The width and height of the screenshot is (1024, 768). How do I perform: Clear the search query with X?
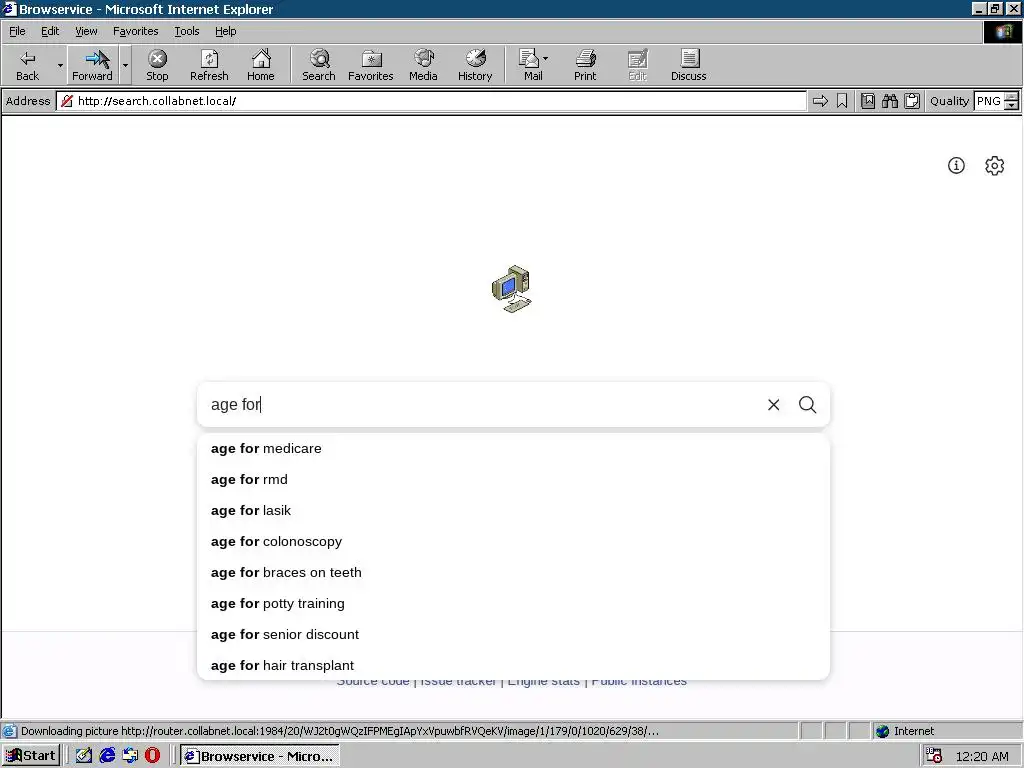[x=773, y=405]
